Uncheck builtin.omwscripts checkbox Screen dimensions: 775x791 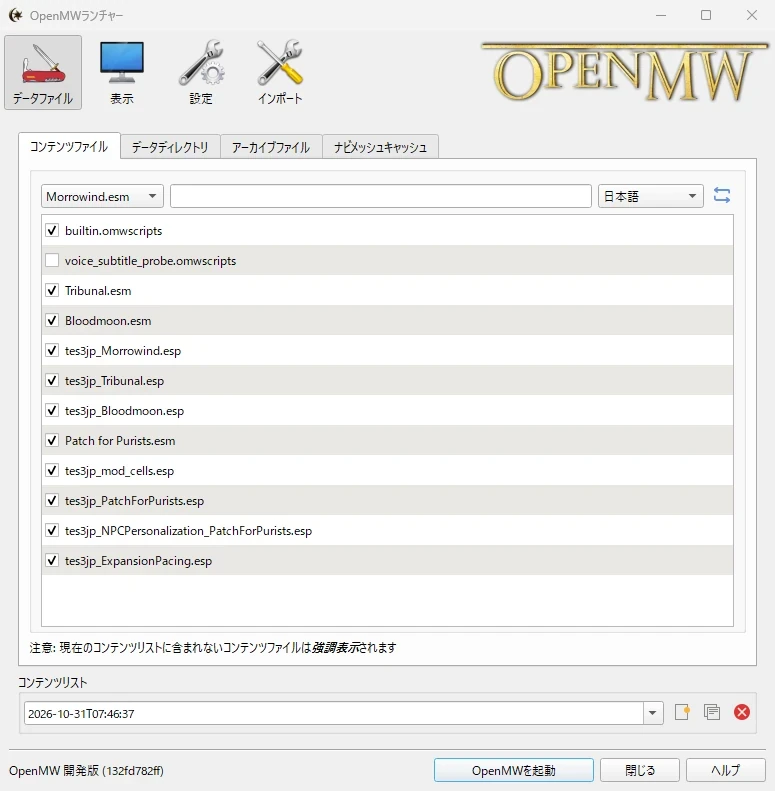(x=52, y=231)
